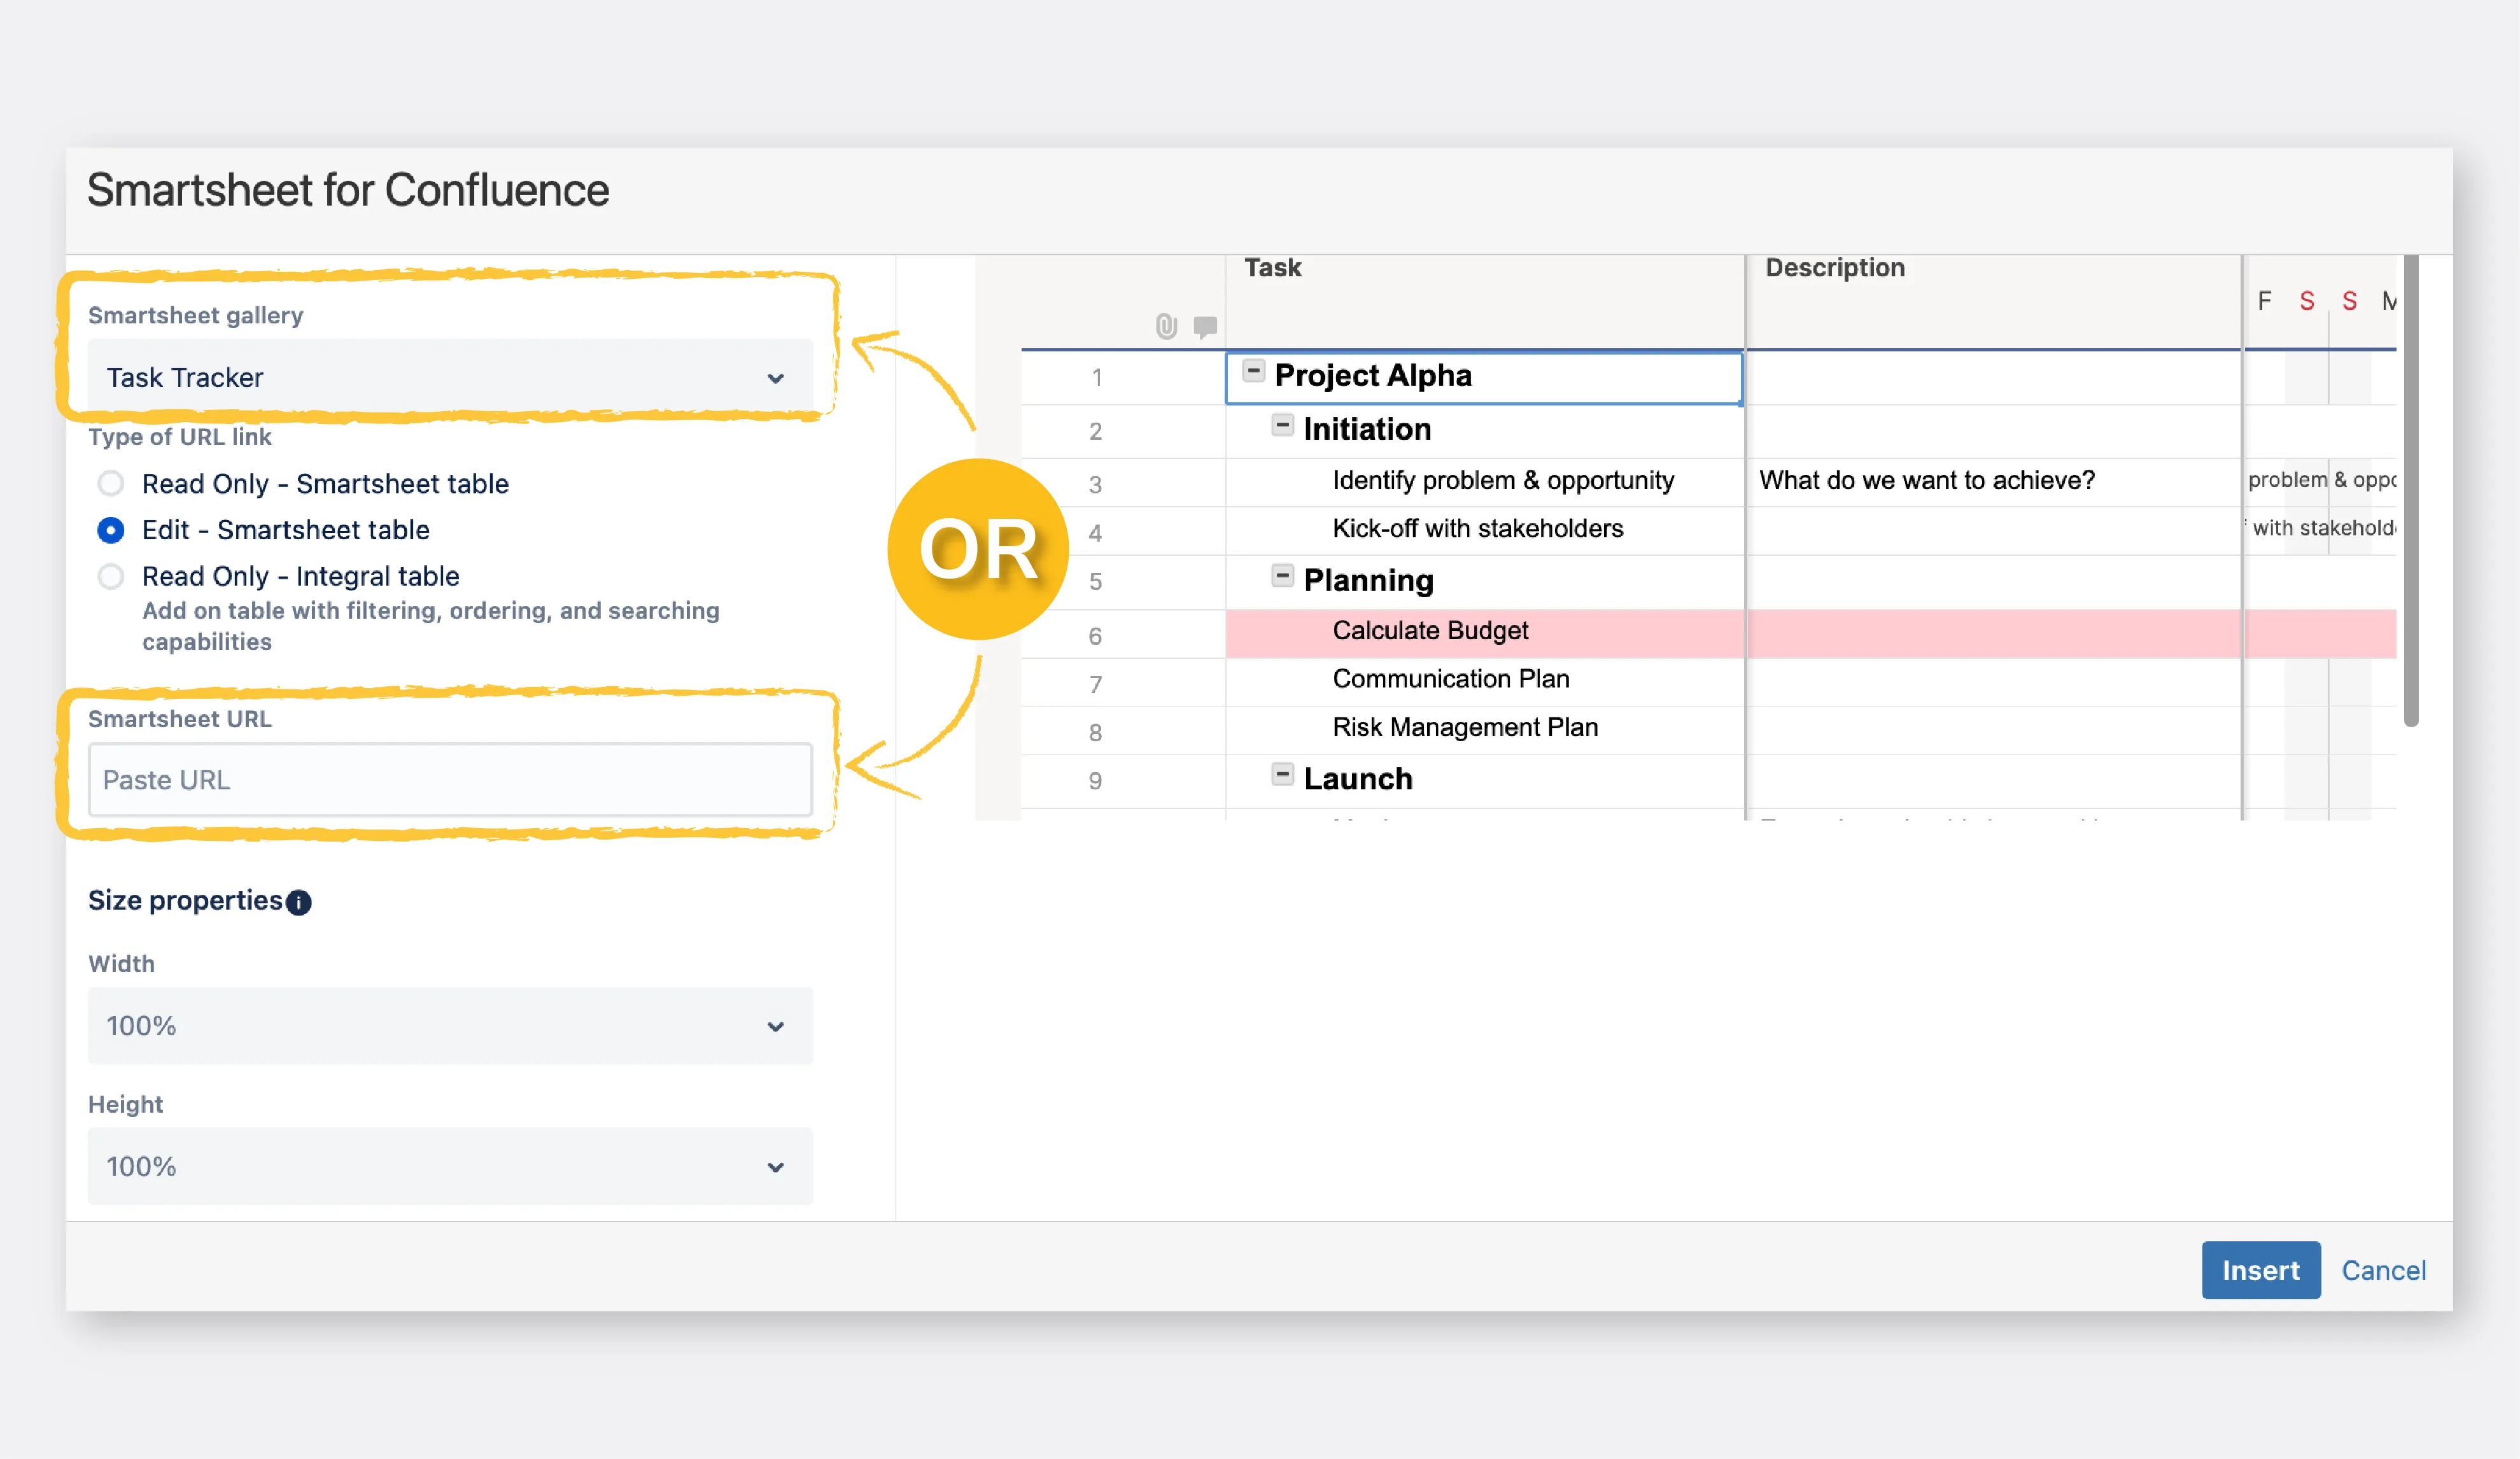Collapse the Launch section
The image size is (2520, 1459).
1282,775
